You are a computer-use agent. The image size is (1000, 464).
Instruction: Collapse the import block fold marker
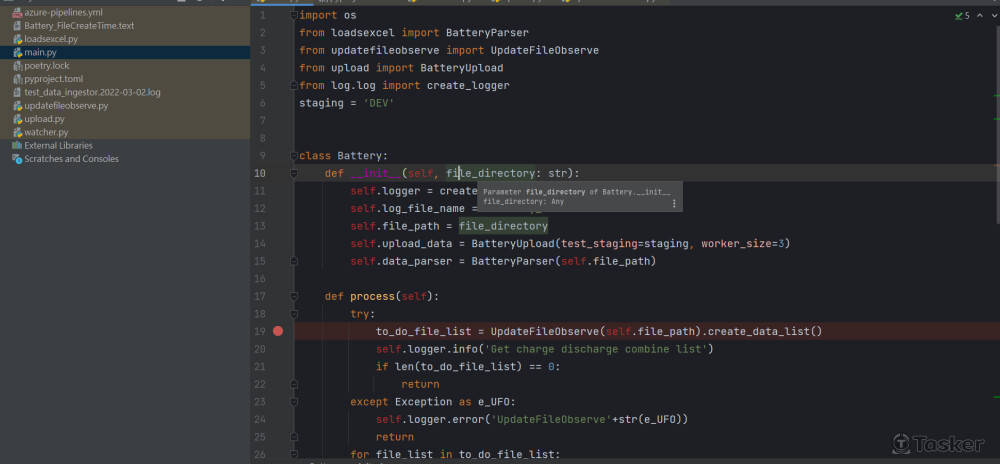[294, 16]
